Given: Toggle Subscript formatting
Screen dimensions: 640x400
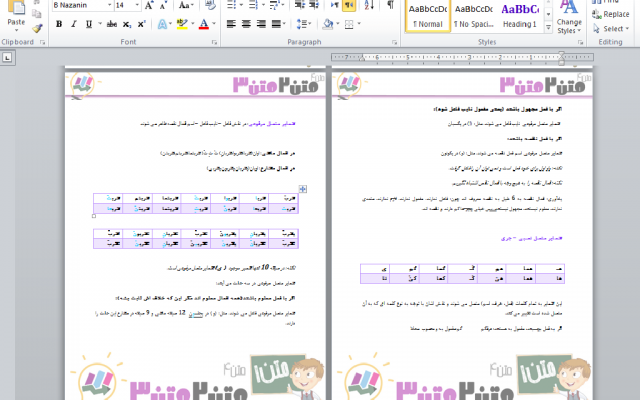Looking at the screenshot, I should (127, 24).
